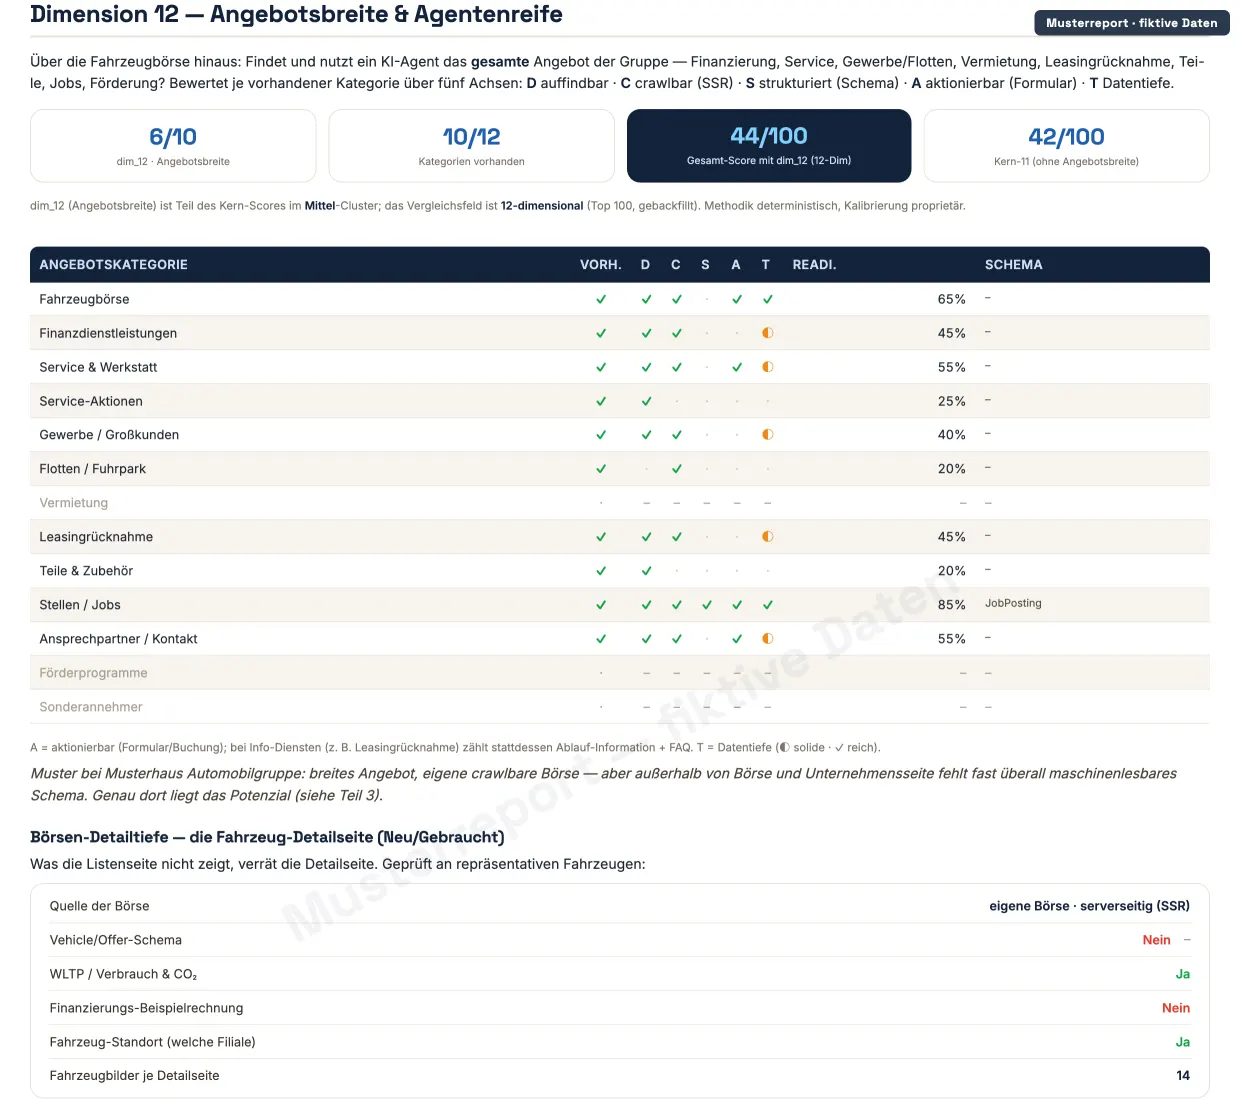Click Finanzdienstleistungen C column check mark

(x=677, y=333)
